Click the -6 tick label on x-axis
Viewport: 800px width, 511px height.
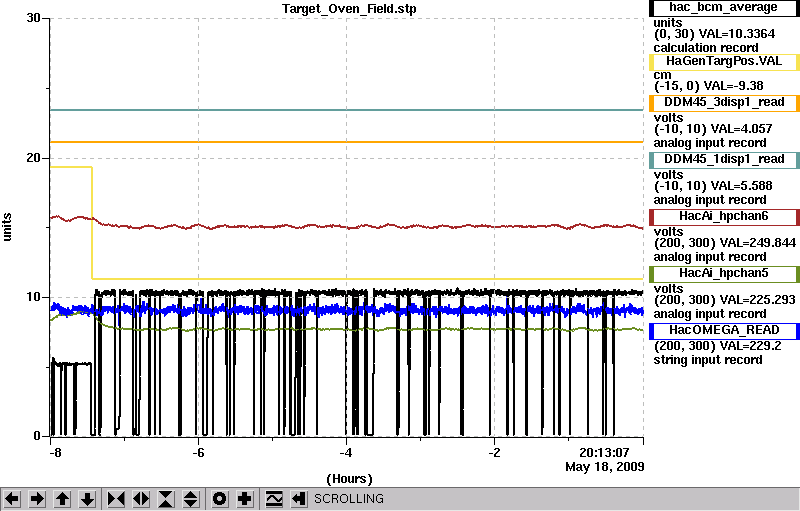pyautogui.click(x=198, y=453)
